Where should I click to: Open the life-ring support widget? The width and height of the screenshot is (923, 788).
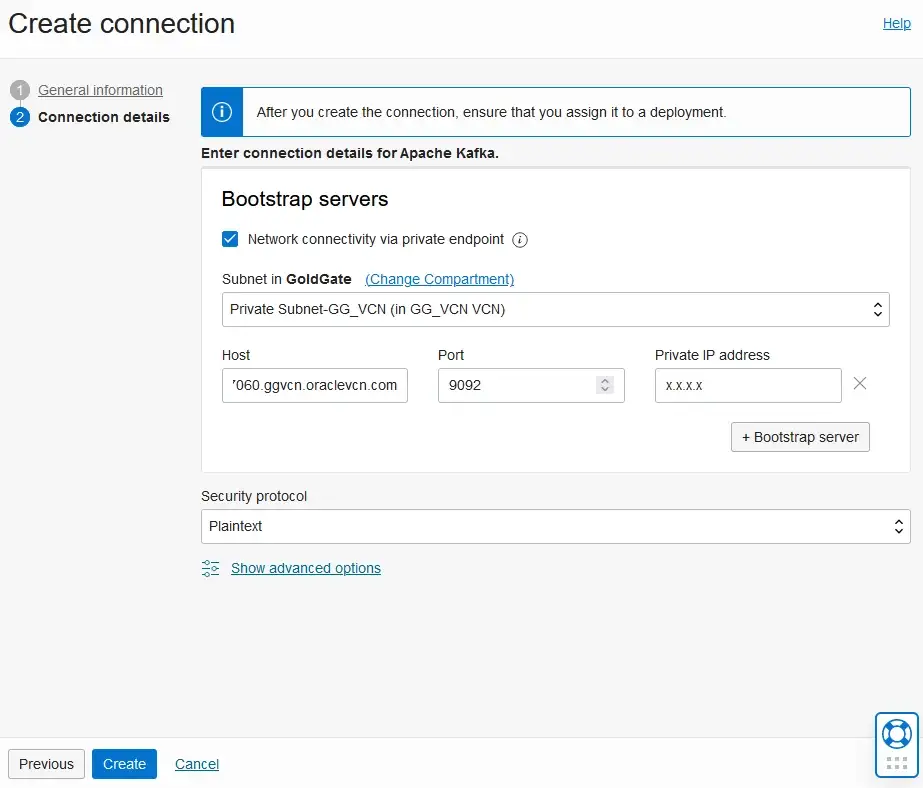[896, 733]
